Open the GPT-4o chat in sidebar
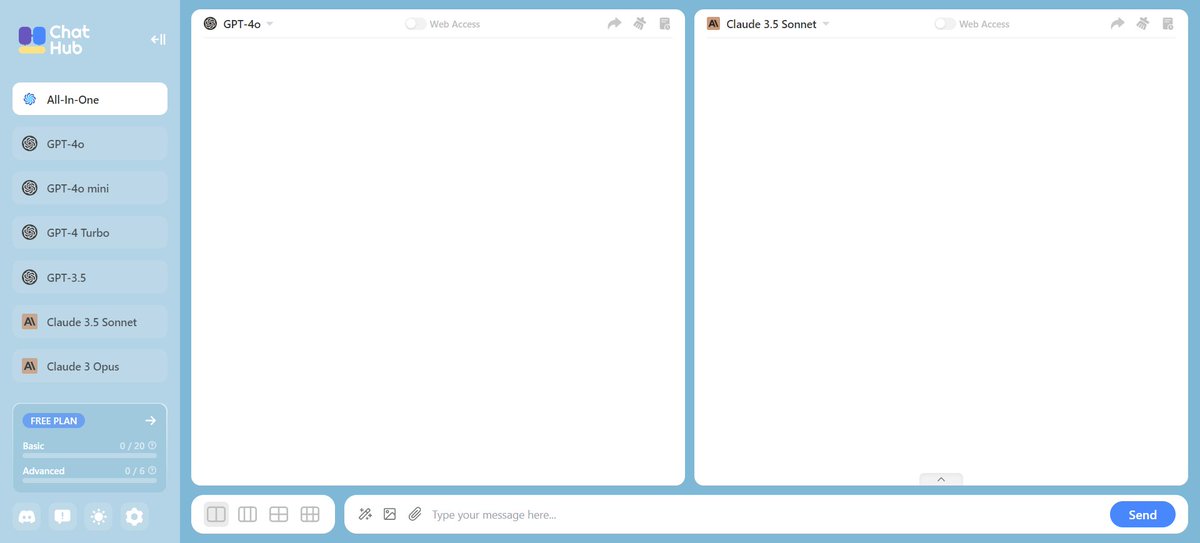Screen dimensions: 1200x543 click(x=90, y=144)
